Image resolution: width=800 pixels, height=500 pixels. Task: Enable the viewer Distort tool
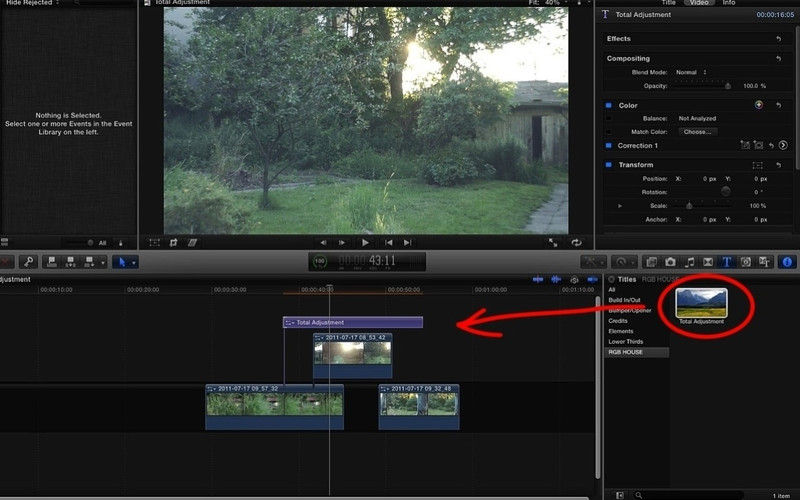click(x=192, y=242)
